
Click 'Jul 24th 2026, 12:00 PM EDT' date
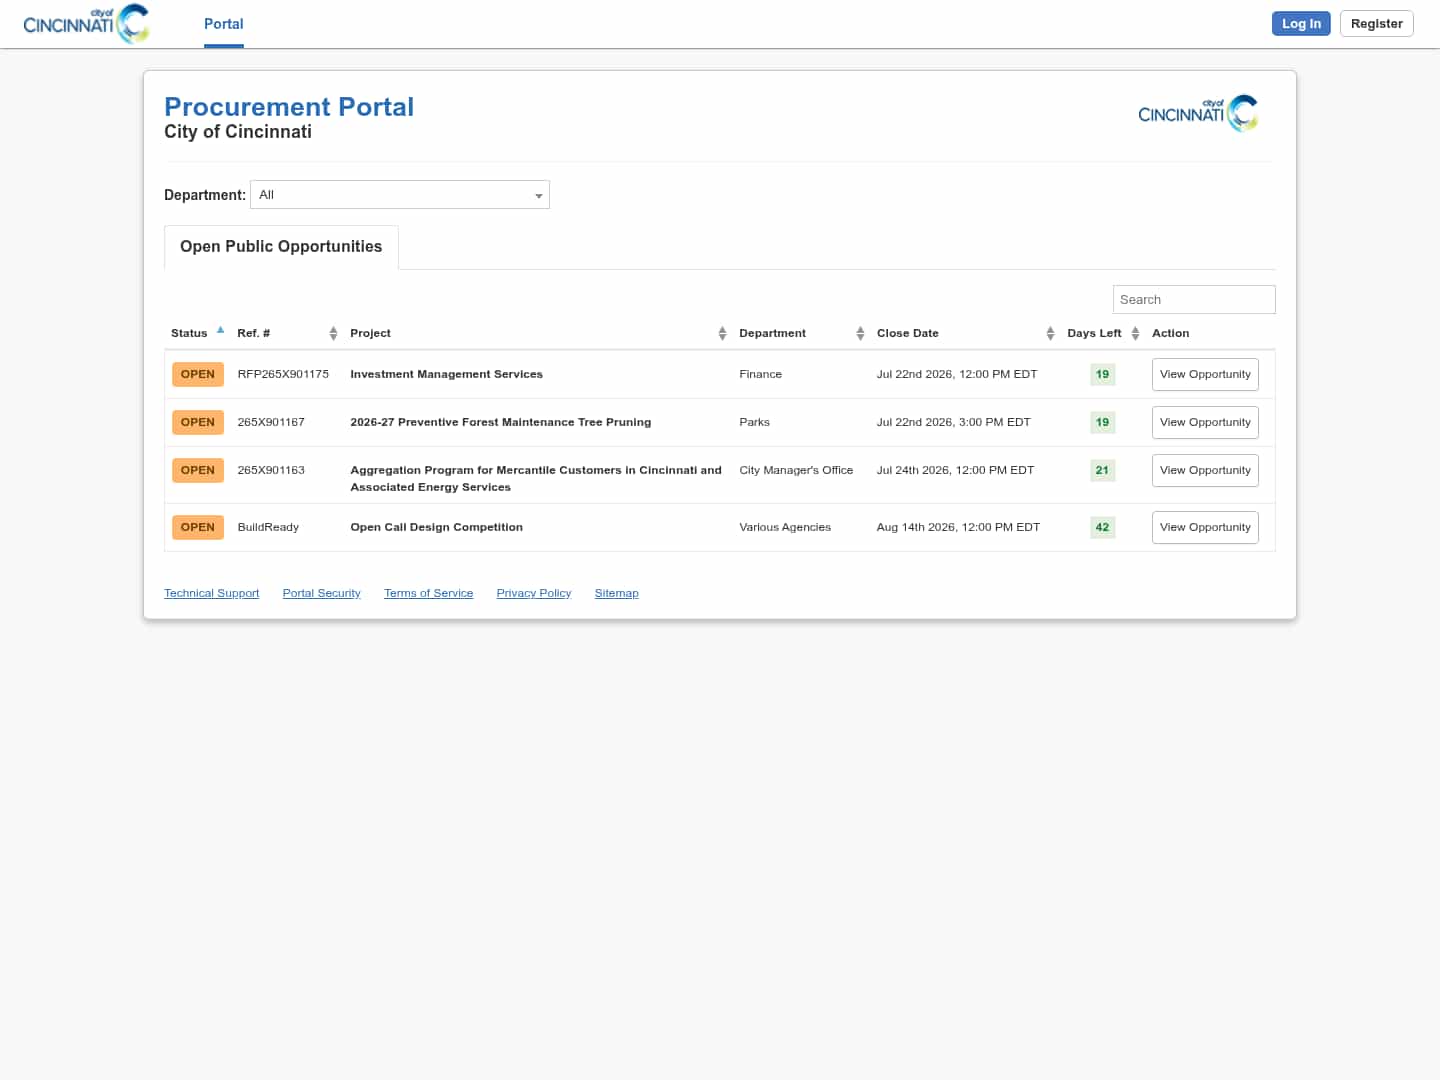pos(955,471)
